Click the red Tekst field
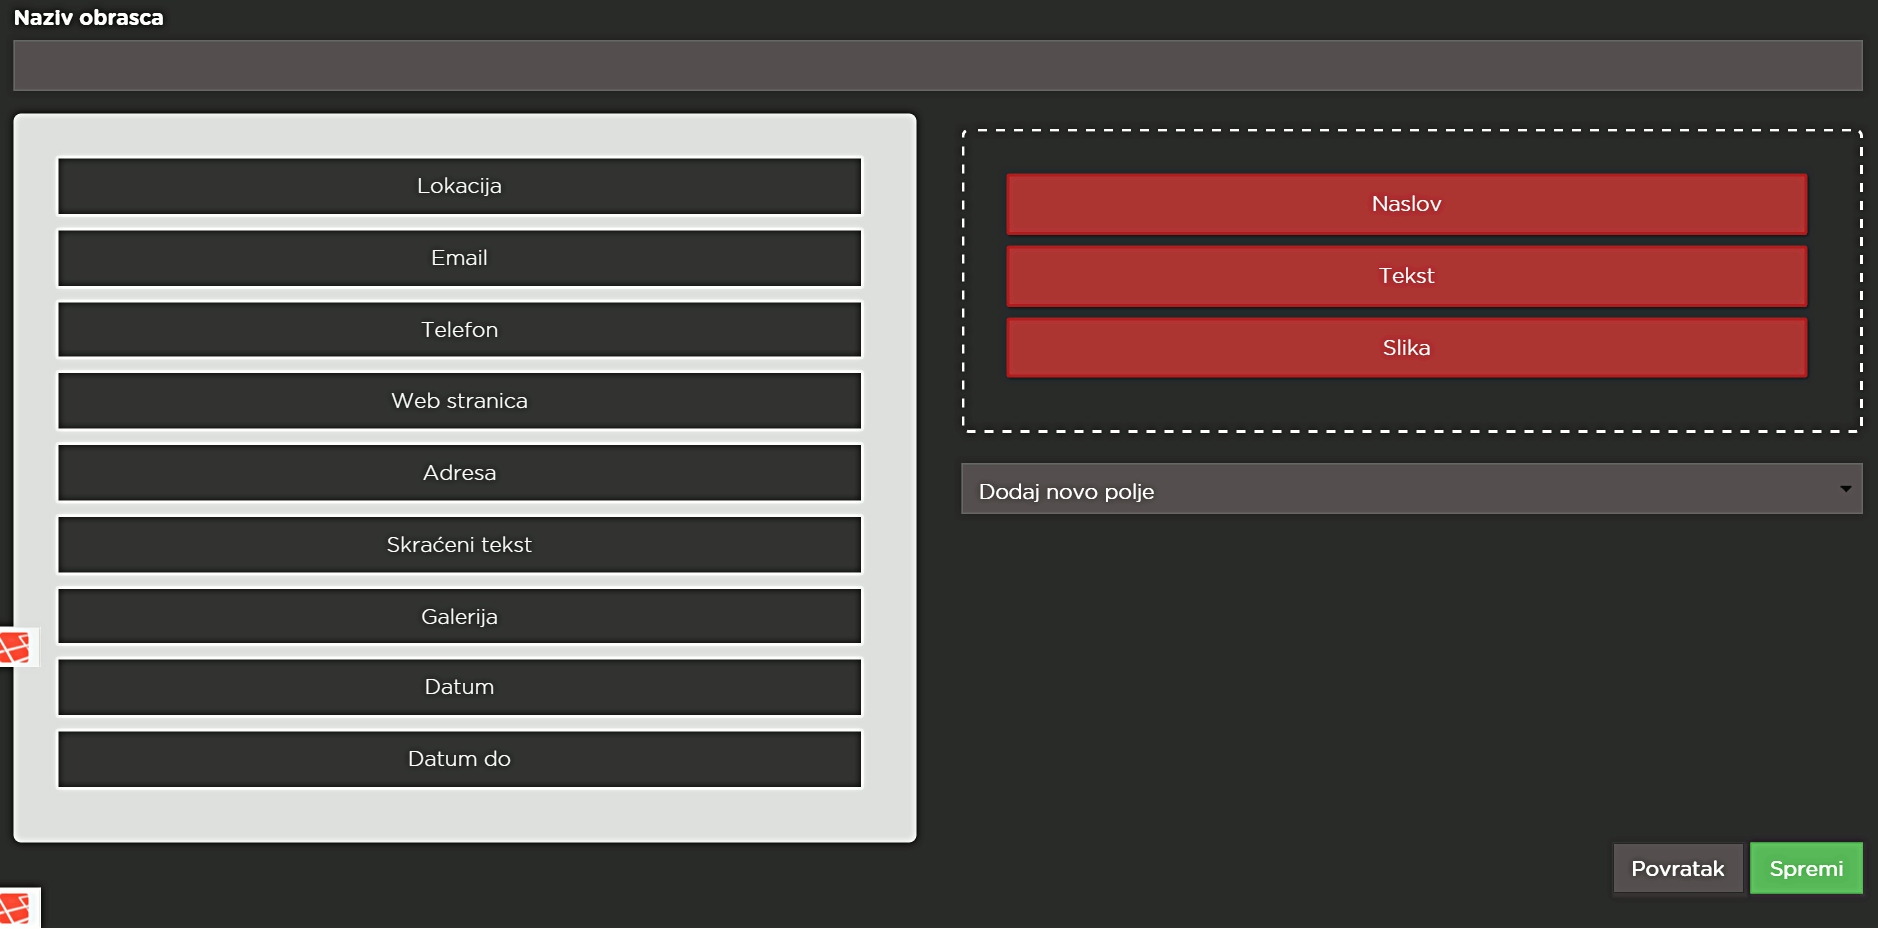 pyautogui.click(x=1406, y=276)
